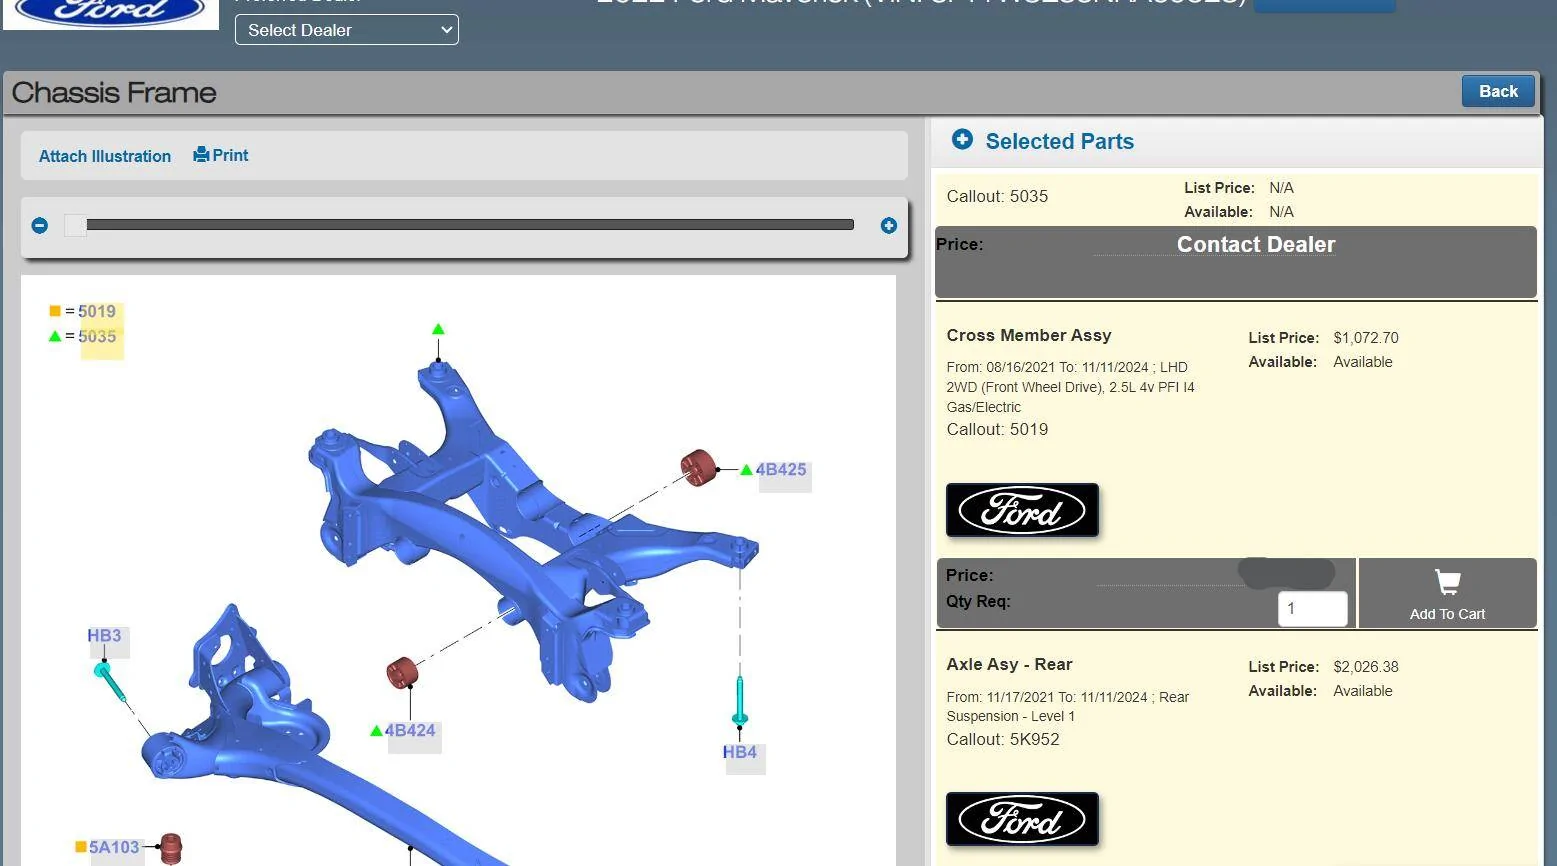Click the Ford logo in header
This screenshot has height=866, width=1557.
tap(110, 13)
